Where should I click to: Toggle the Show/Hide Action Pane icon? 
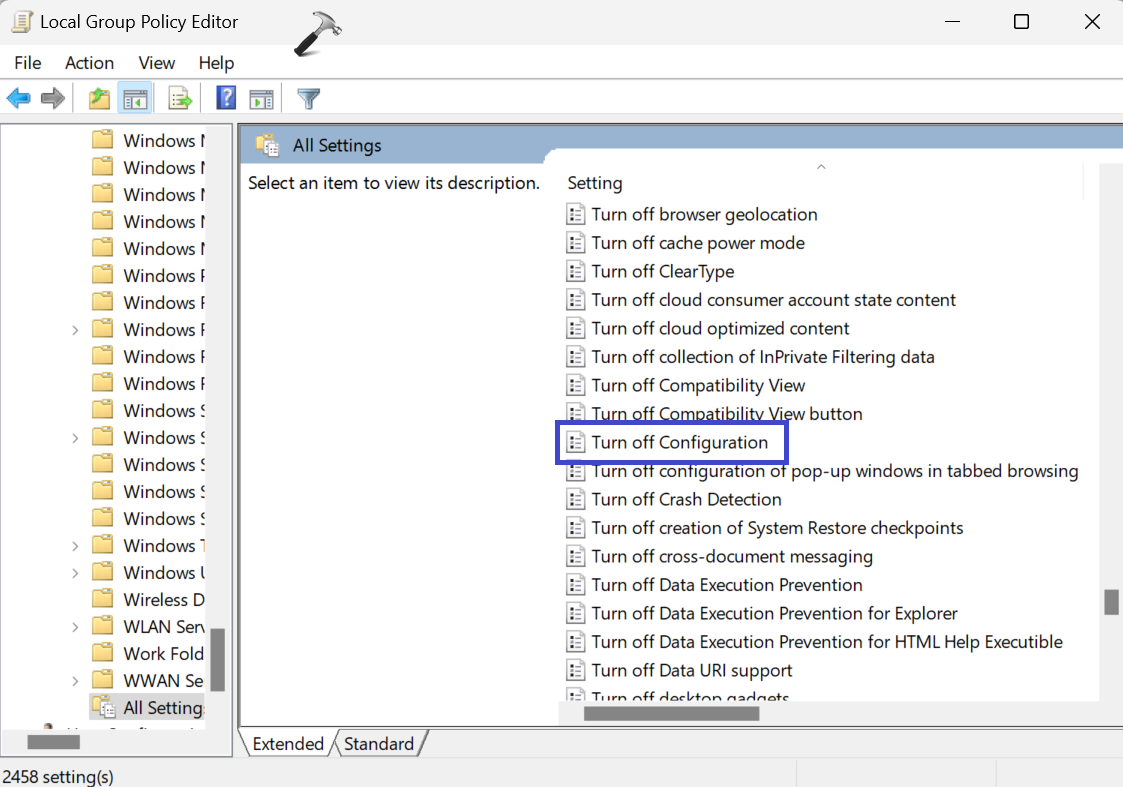(x=262, y=98)
